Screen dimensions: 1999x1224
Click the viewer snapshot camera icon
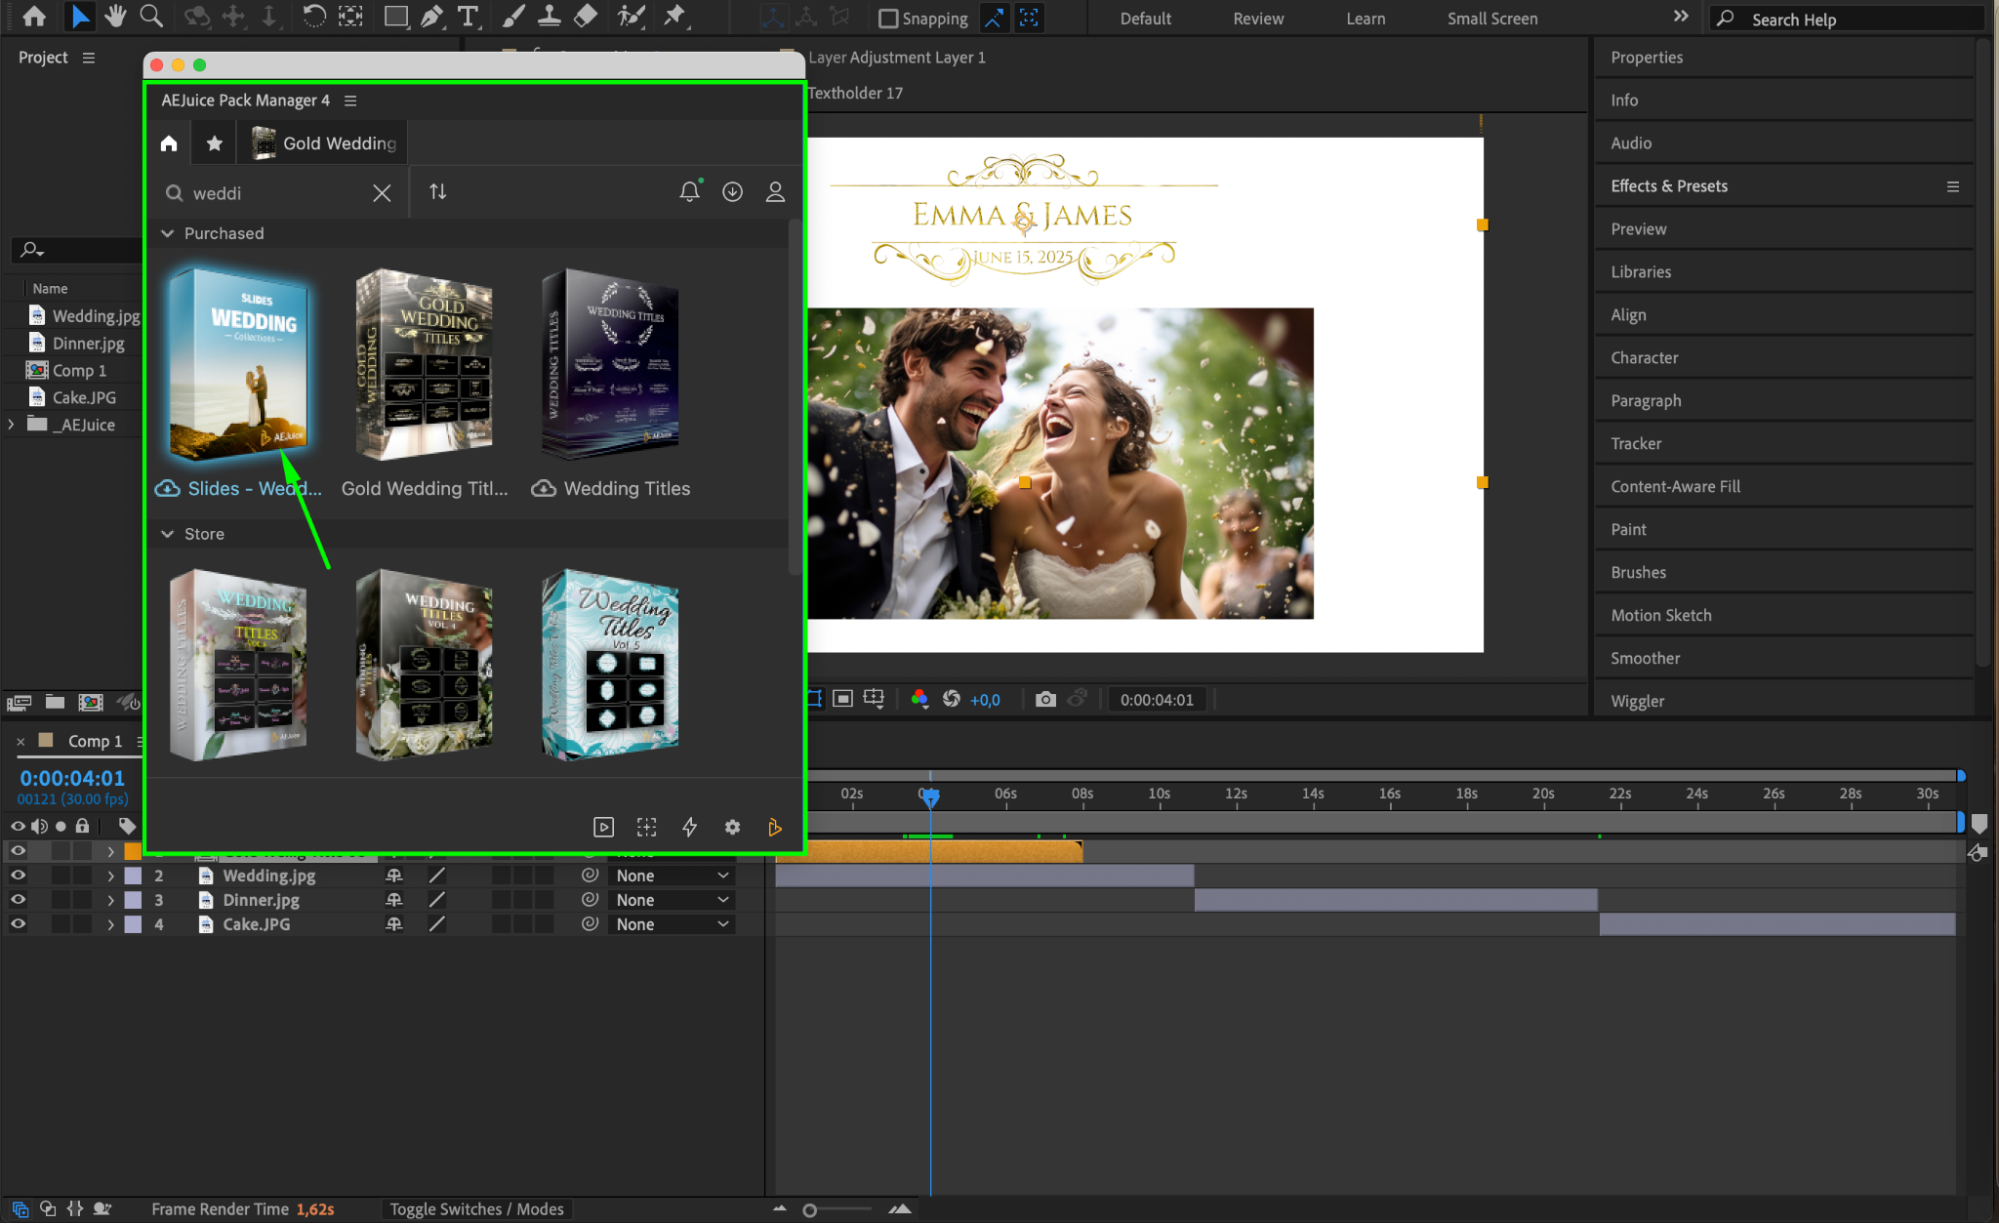coord(1045,700)
